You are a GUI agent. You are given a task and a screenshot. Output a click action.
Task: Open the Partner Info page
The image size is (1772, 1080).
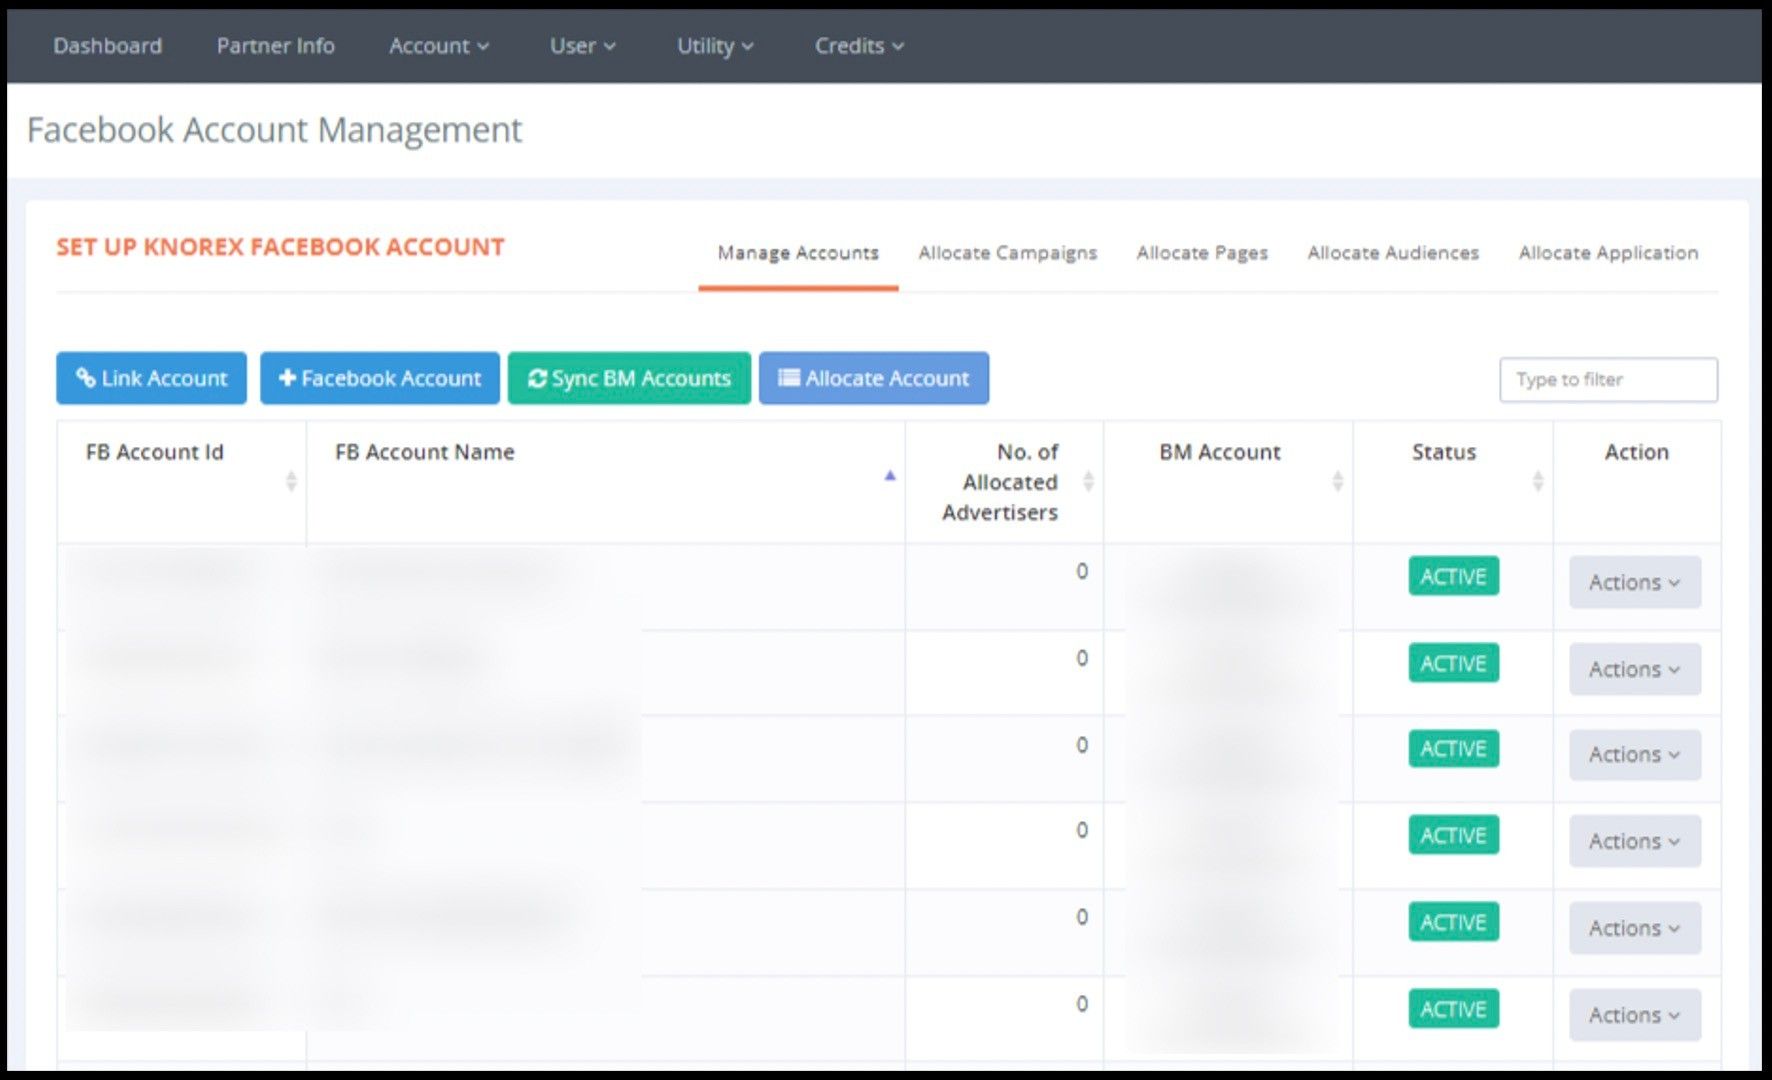(275, 46)
